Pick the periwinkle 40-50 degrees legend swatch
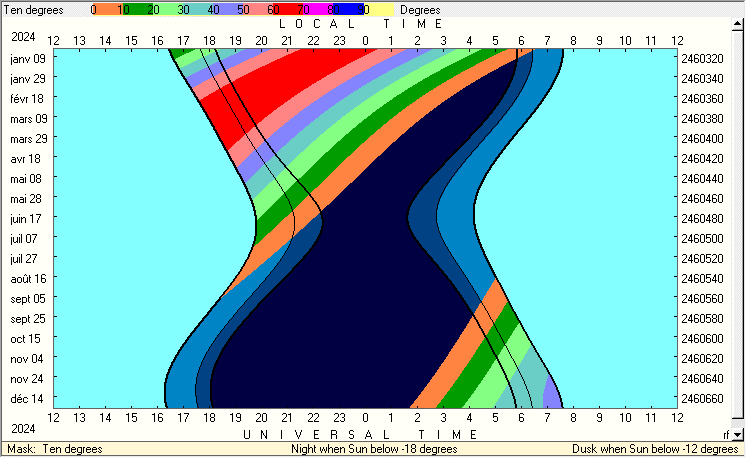 point(227,10)
